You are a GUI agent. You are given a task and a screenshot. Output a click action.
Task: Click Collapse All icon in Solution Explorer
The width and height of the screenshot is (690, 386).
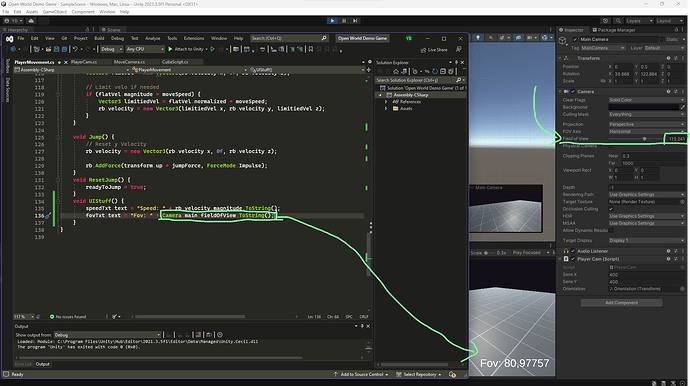point(443,71)
